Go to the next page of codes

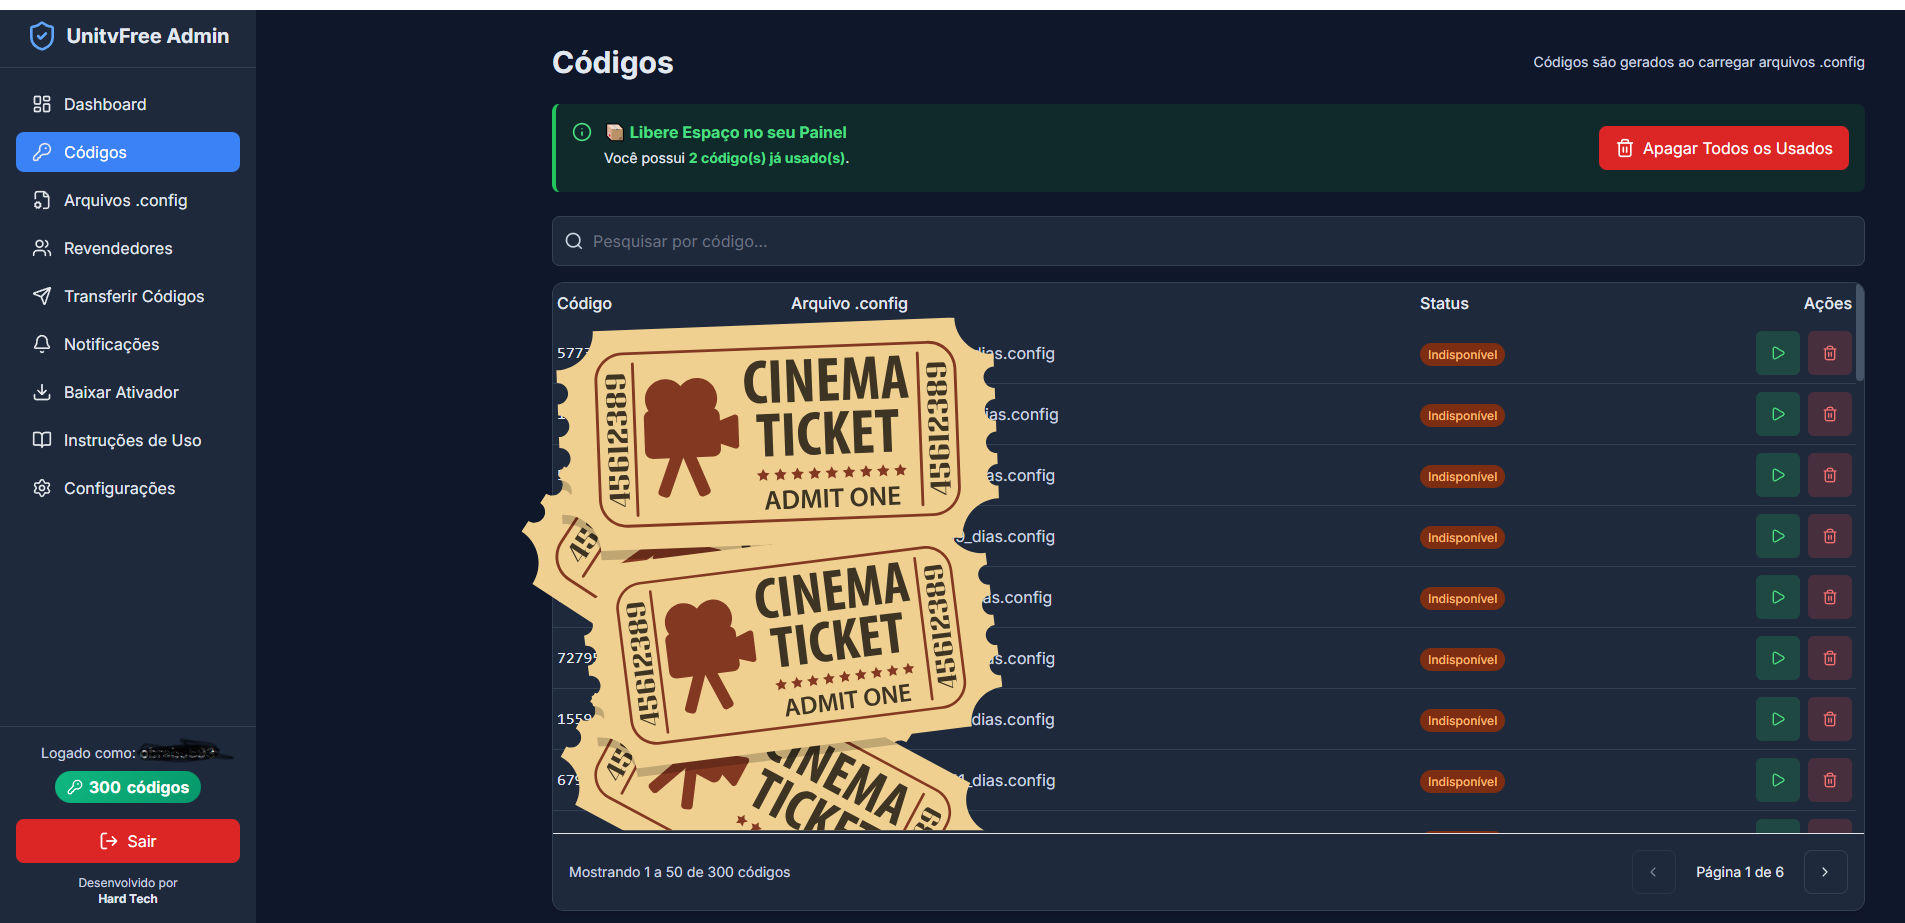click(x=1825, y=872)
